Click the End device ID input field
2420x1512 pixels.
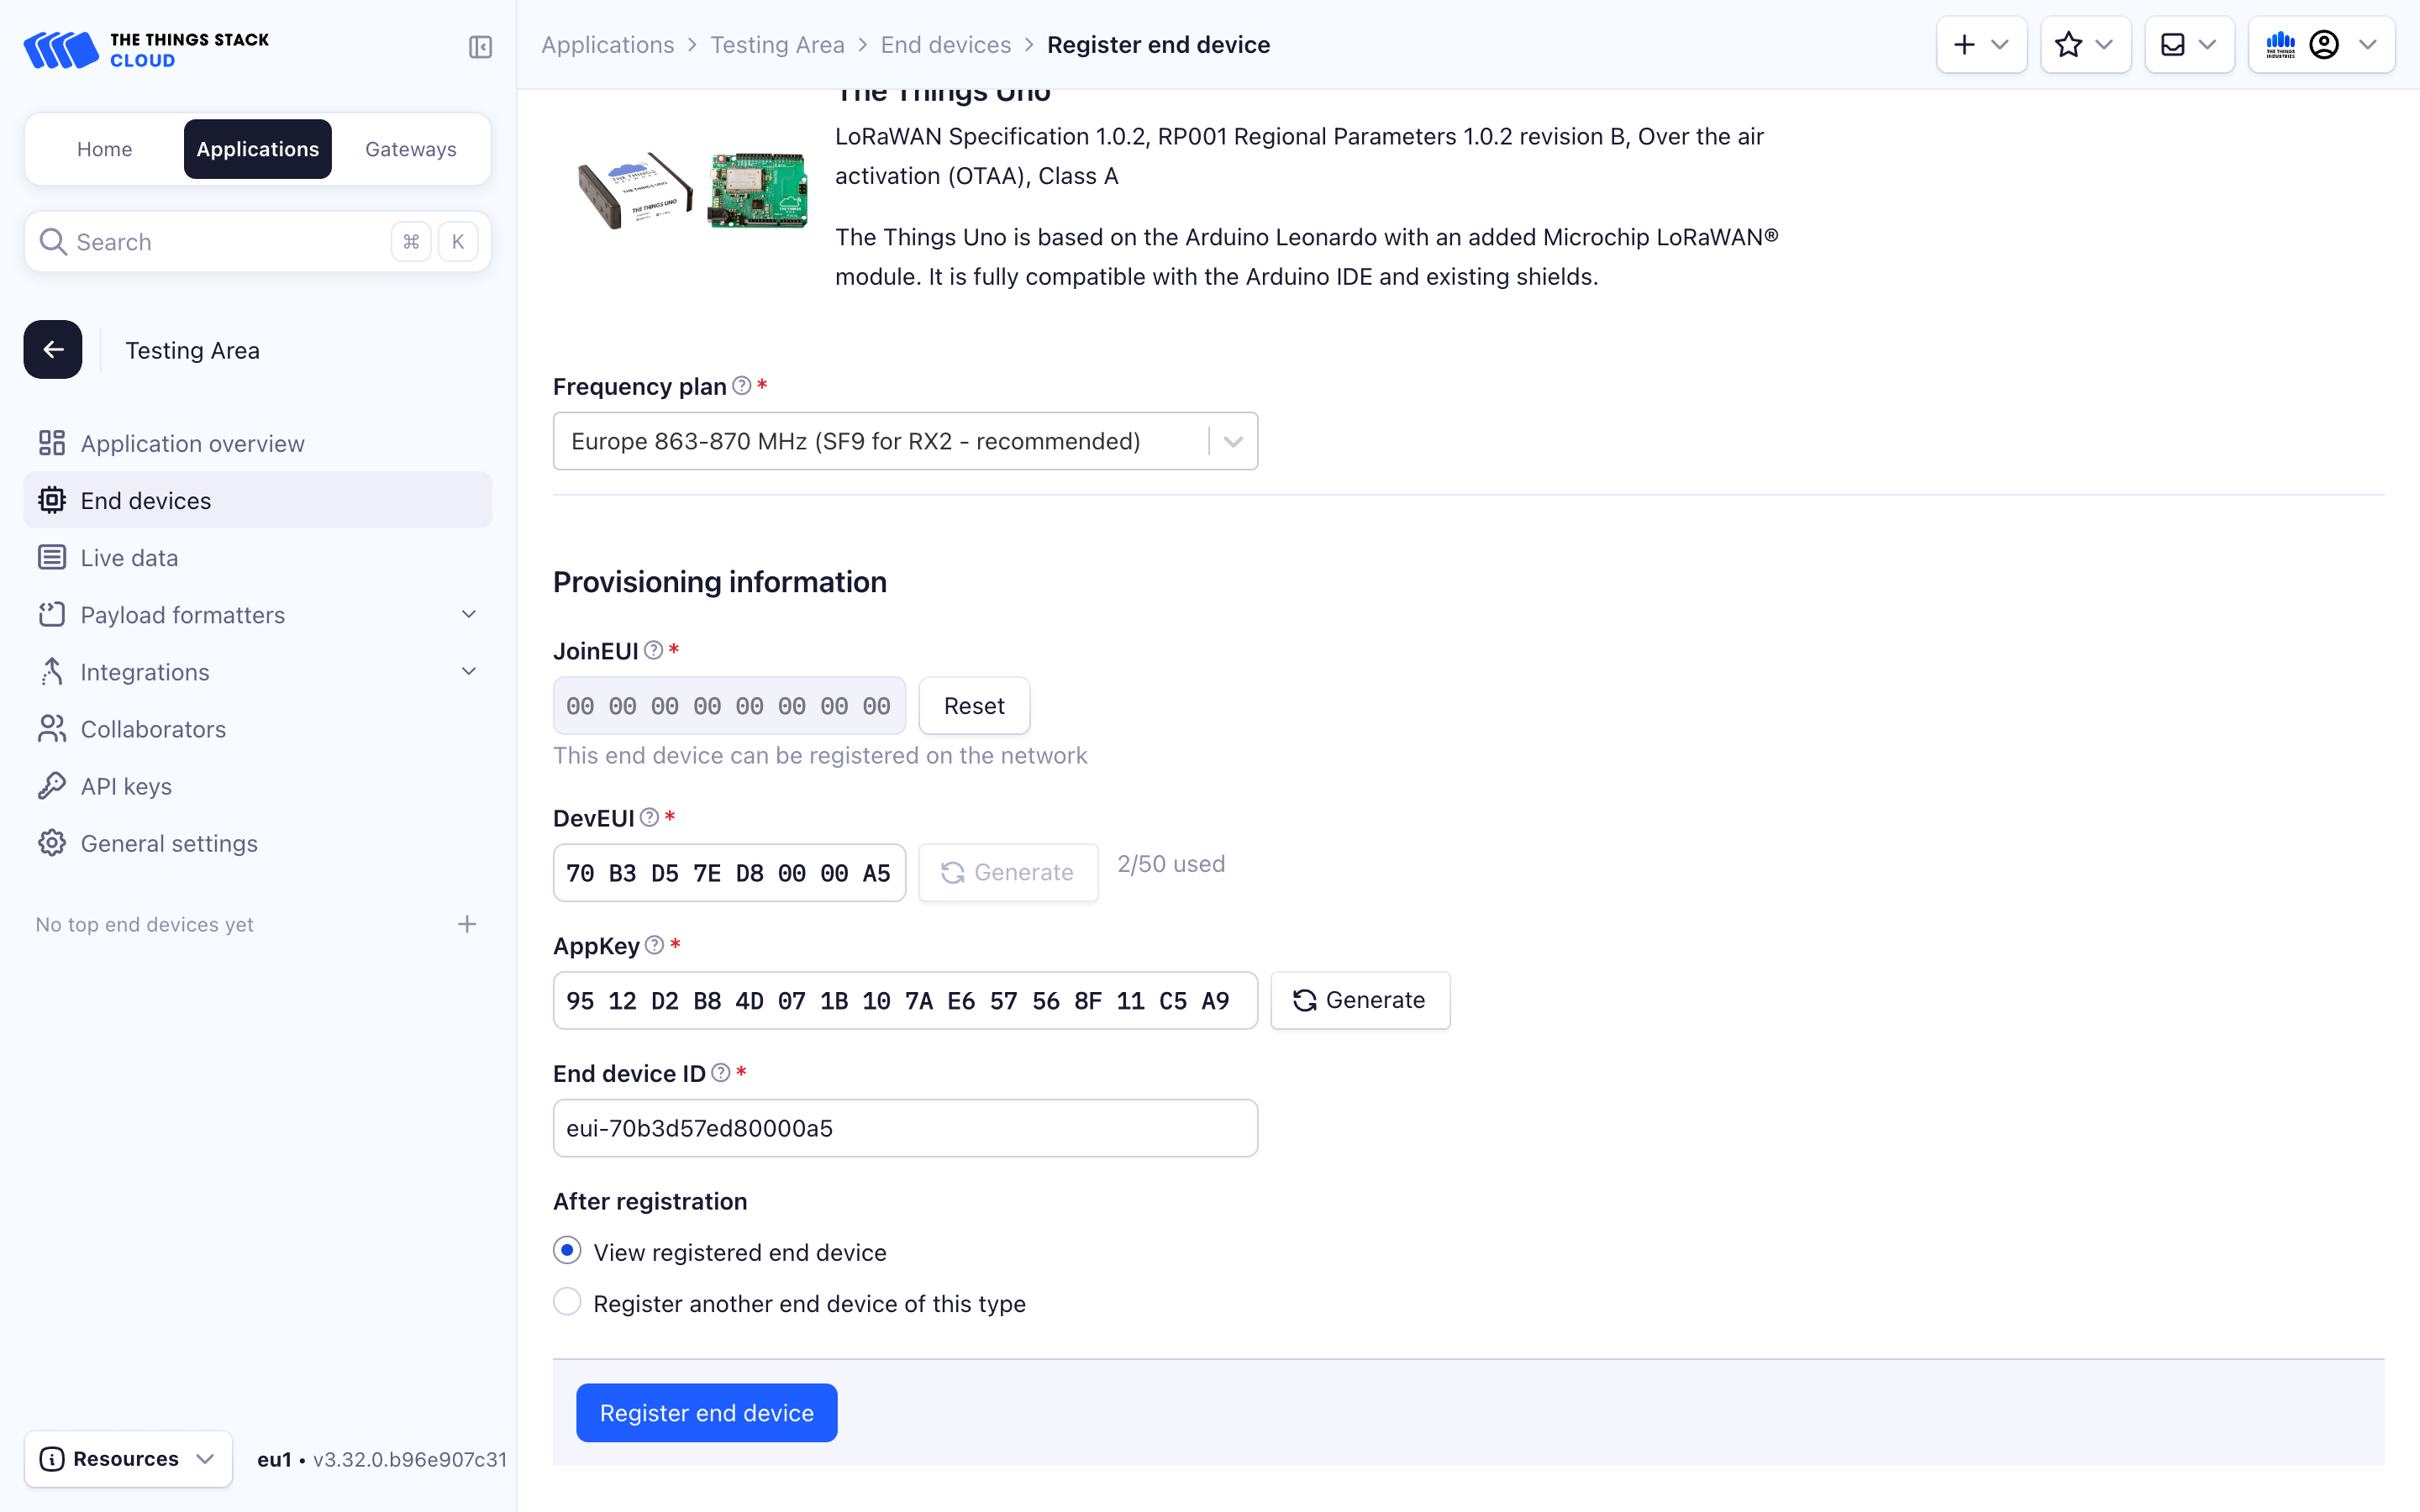click(x=904, y=1127)
